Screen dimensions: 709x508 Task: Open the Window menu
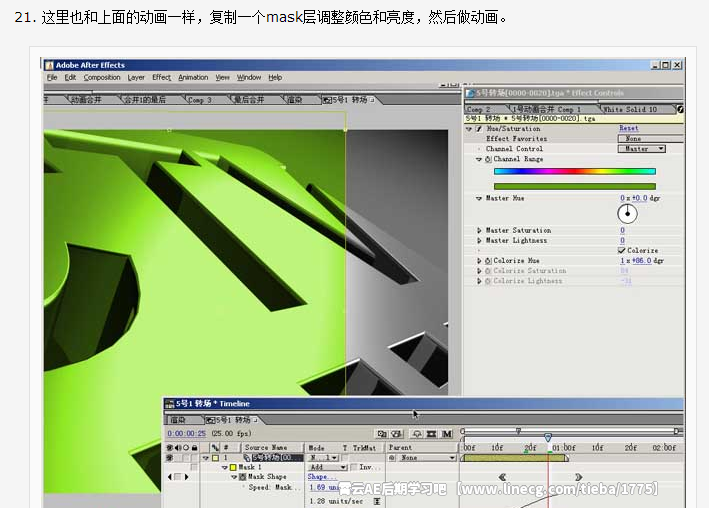[249, 77]
